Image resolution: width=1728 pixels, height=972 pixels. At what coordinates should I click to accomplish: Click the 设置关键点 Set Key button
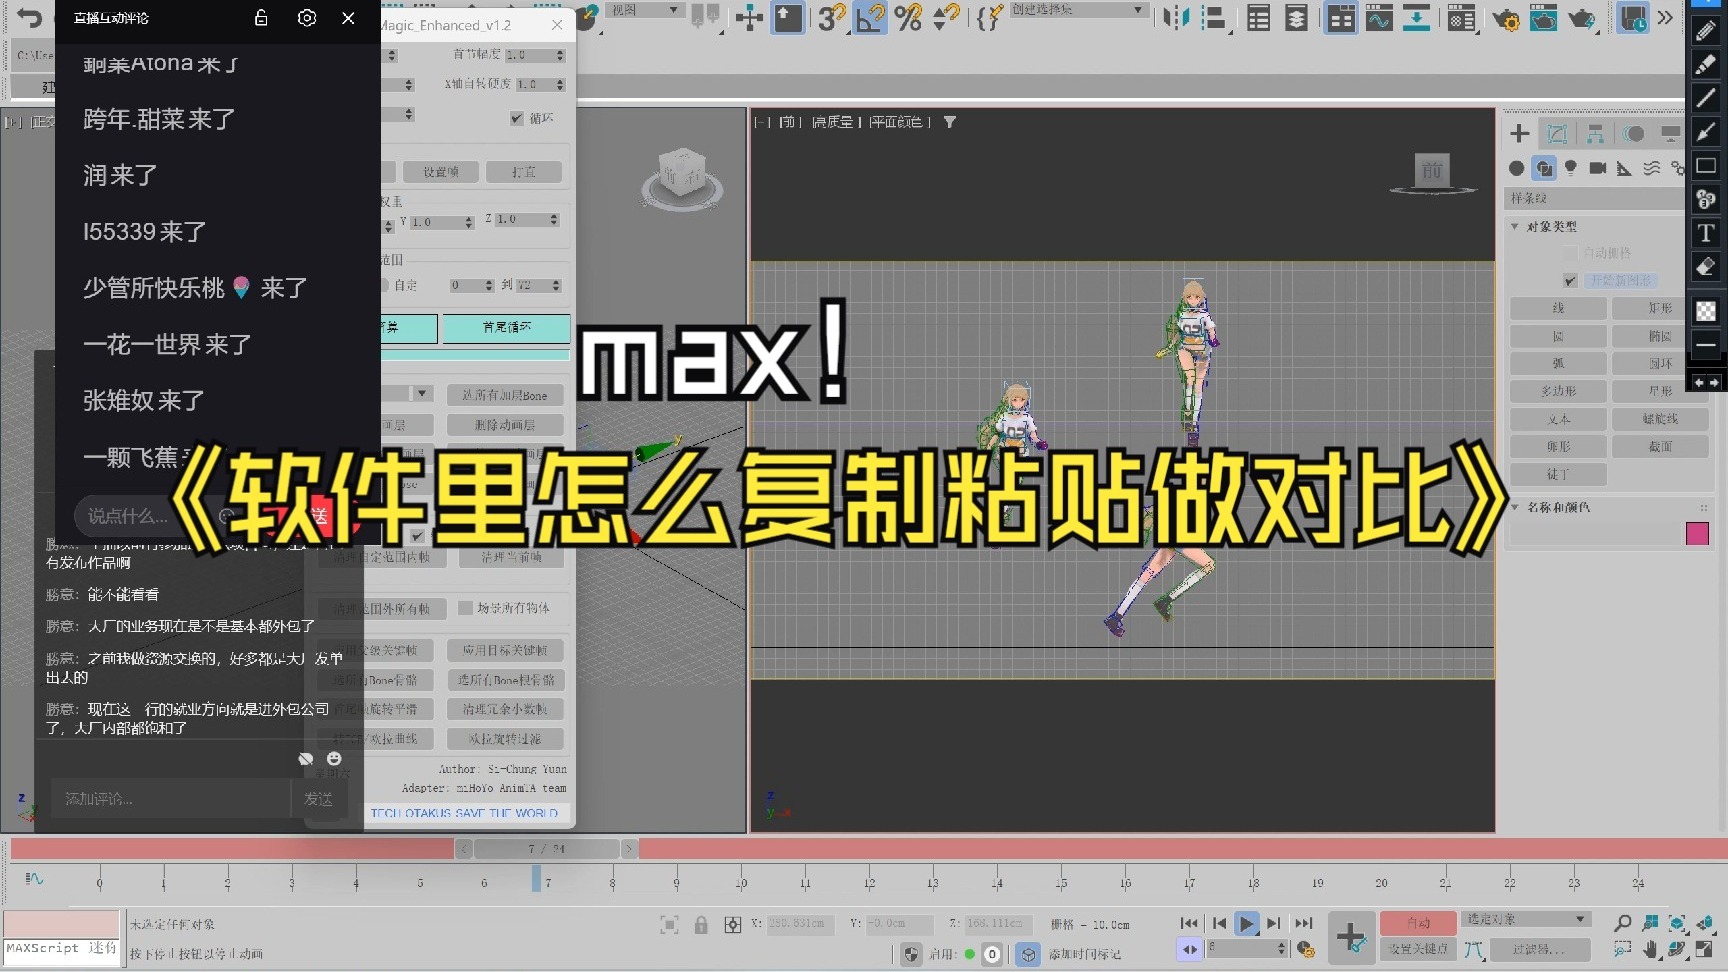coord(1418,949)
